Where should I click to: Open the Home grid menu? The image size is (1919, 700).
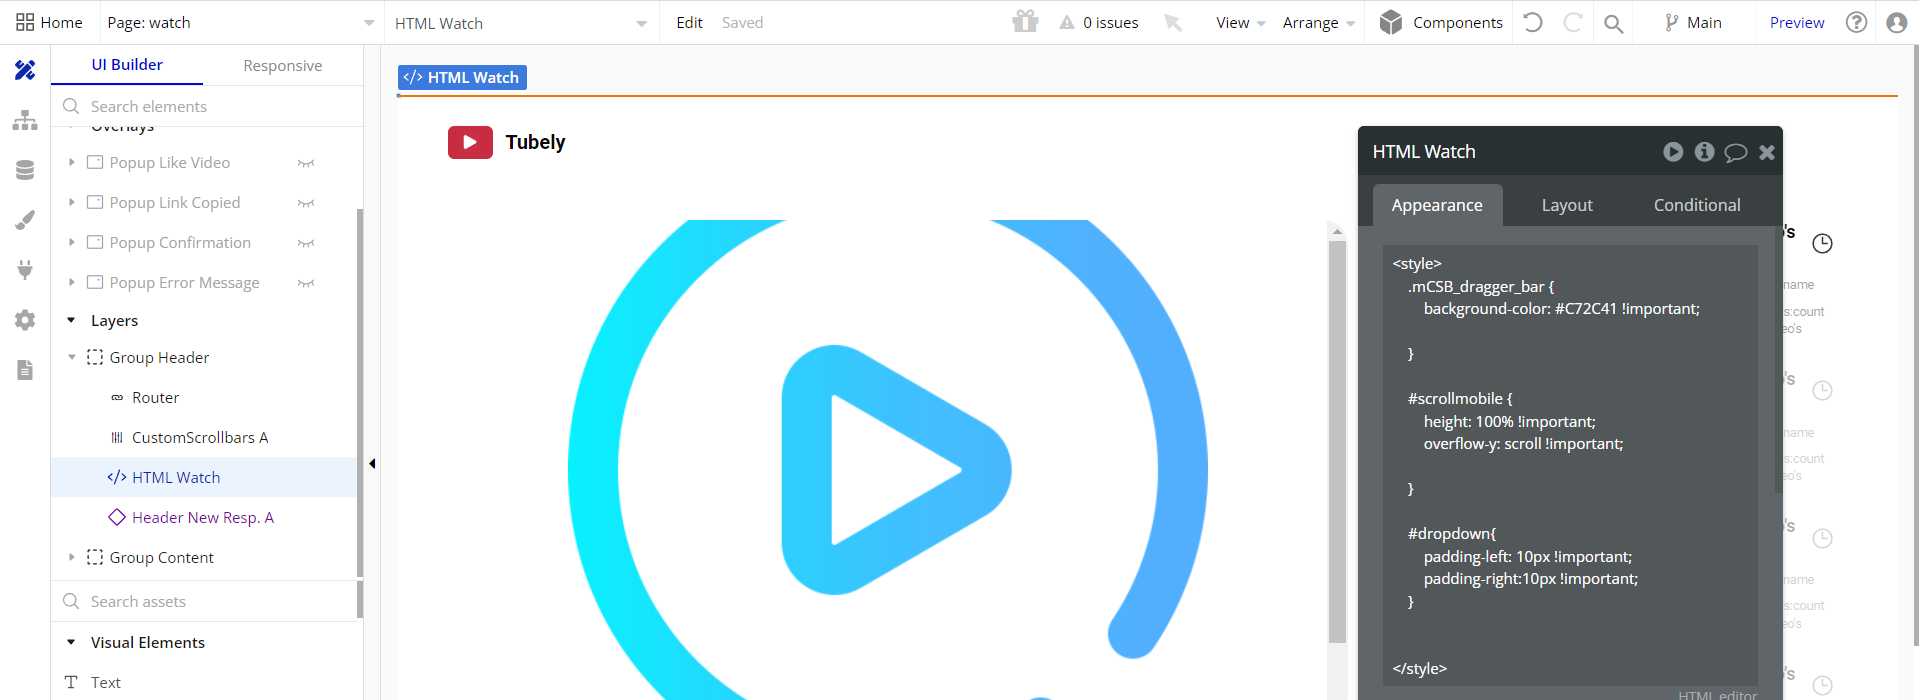[x=49, y=22]
